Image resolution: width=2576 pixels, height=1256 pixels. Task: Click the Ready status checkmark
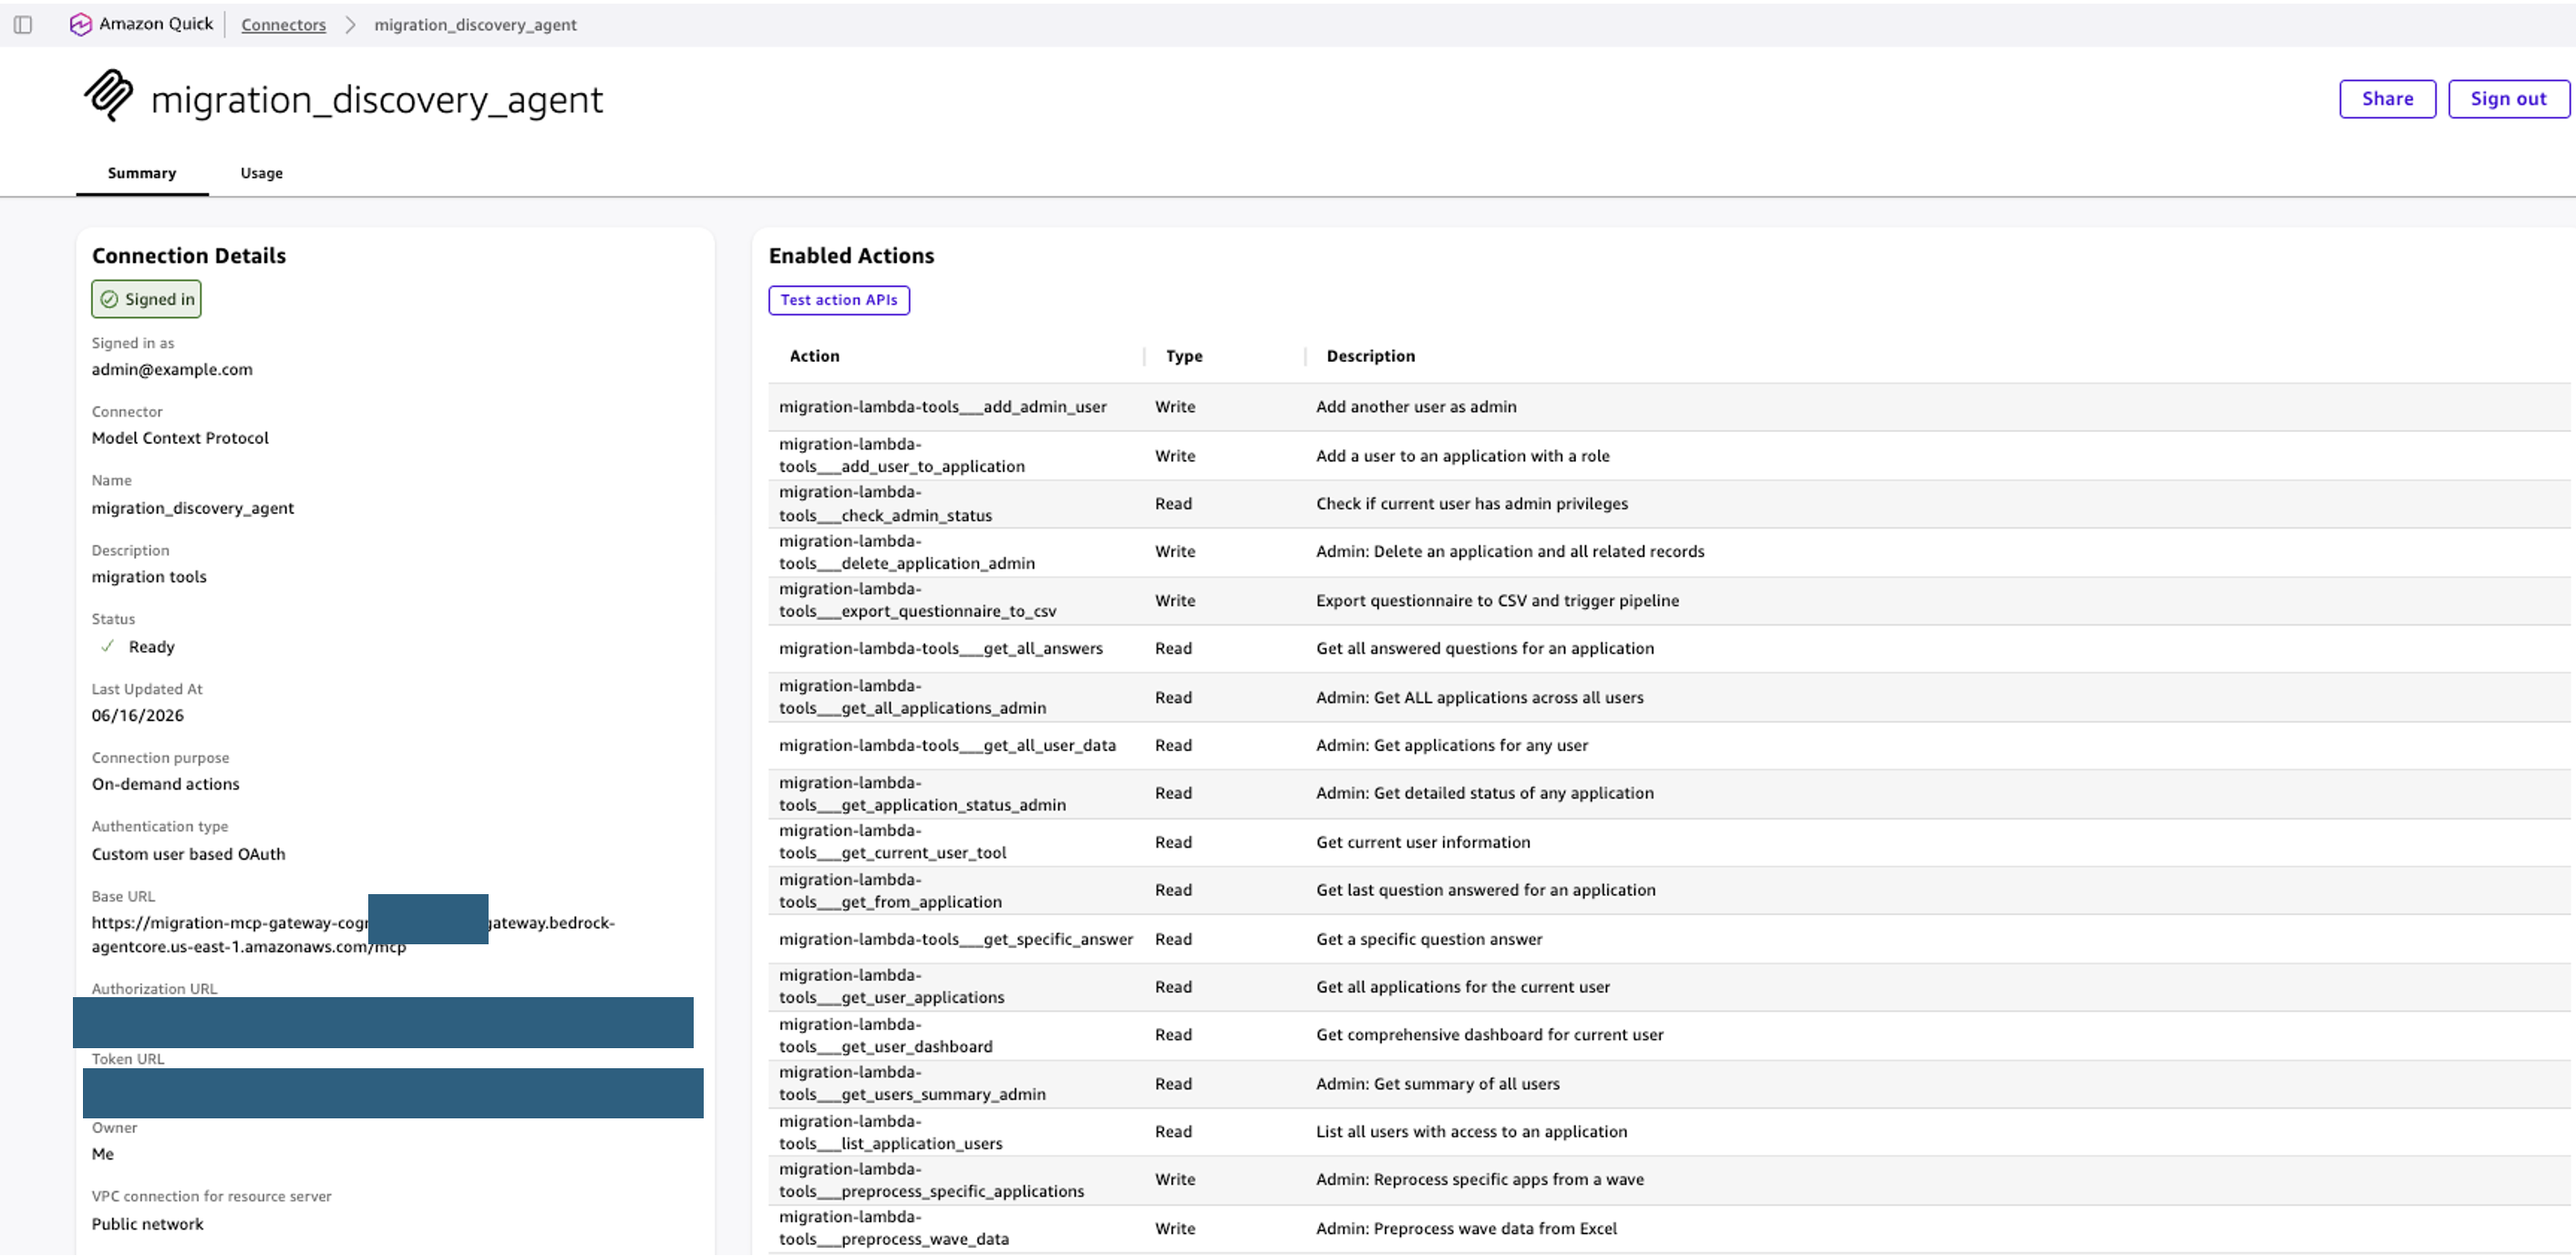[107, 646]
